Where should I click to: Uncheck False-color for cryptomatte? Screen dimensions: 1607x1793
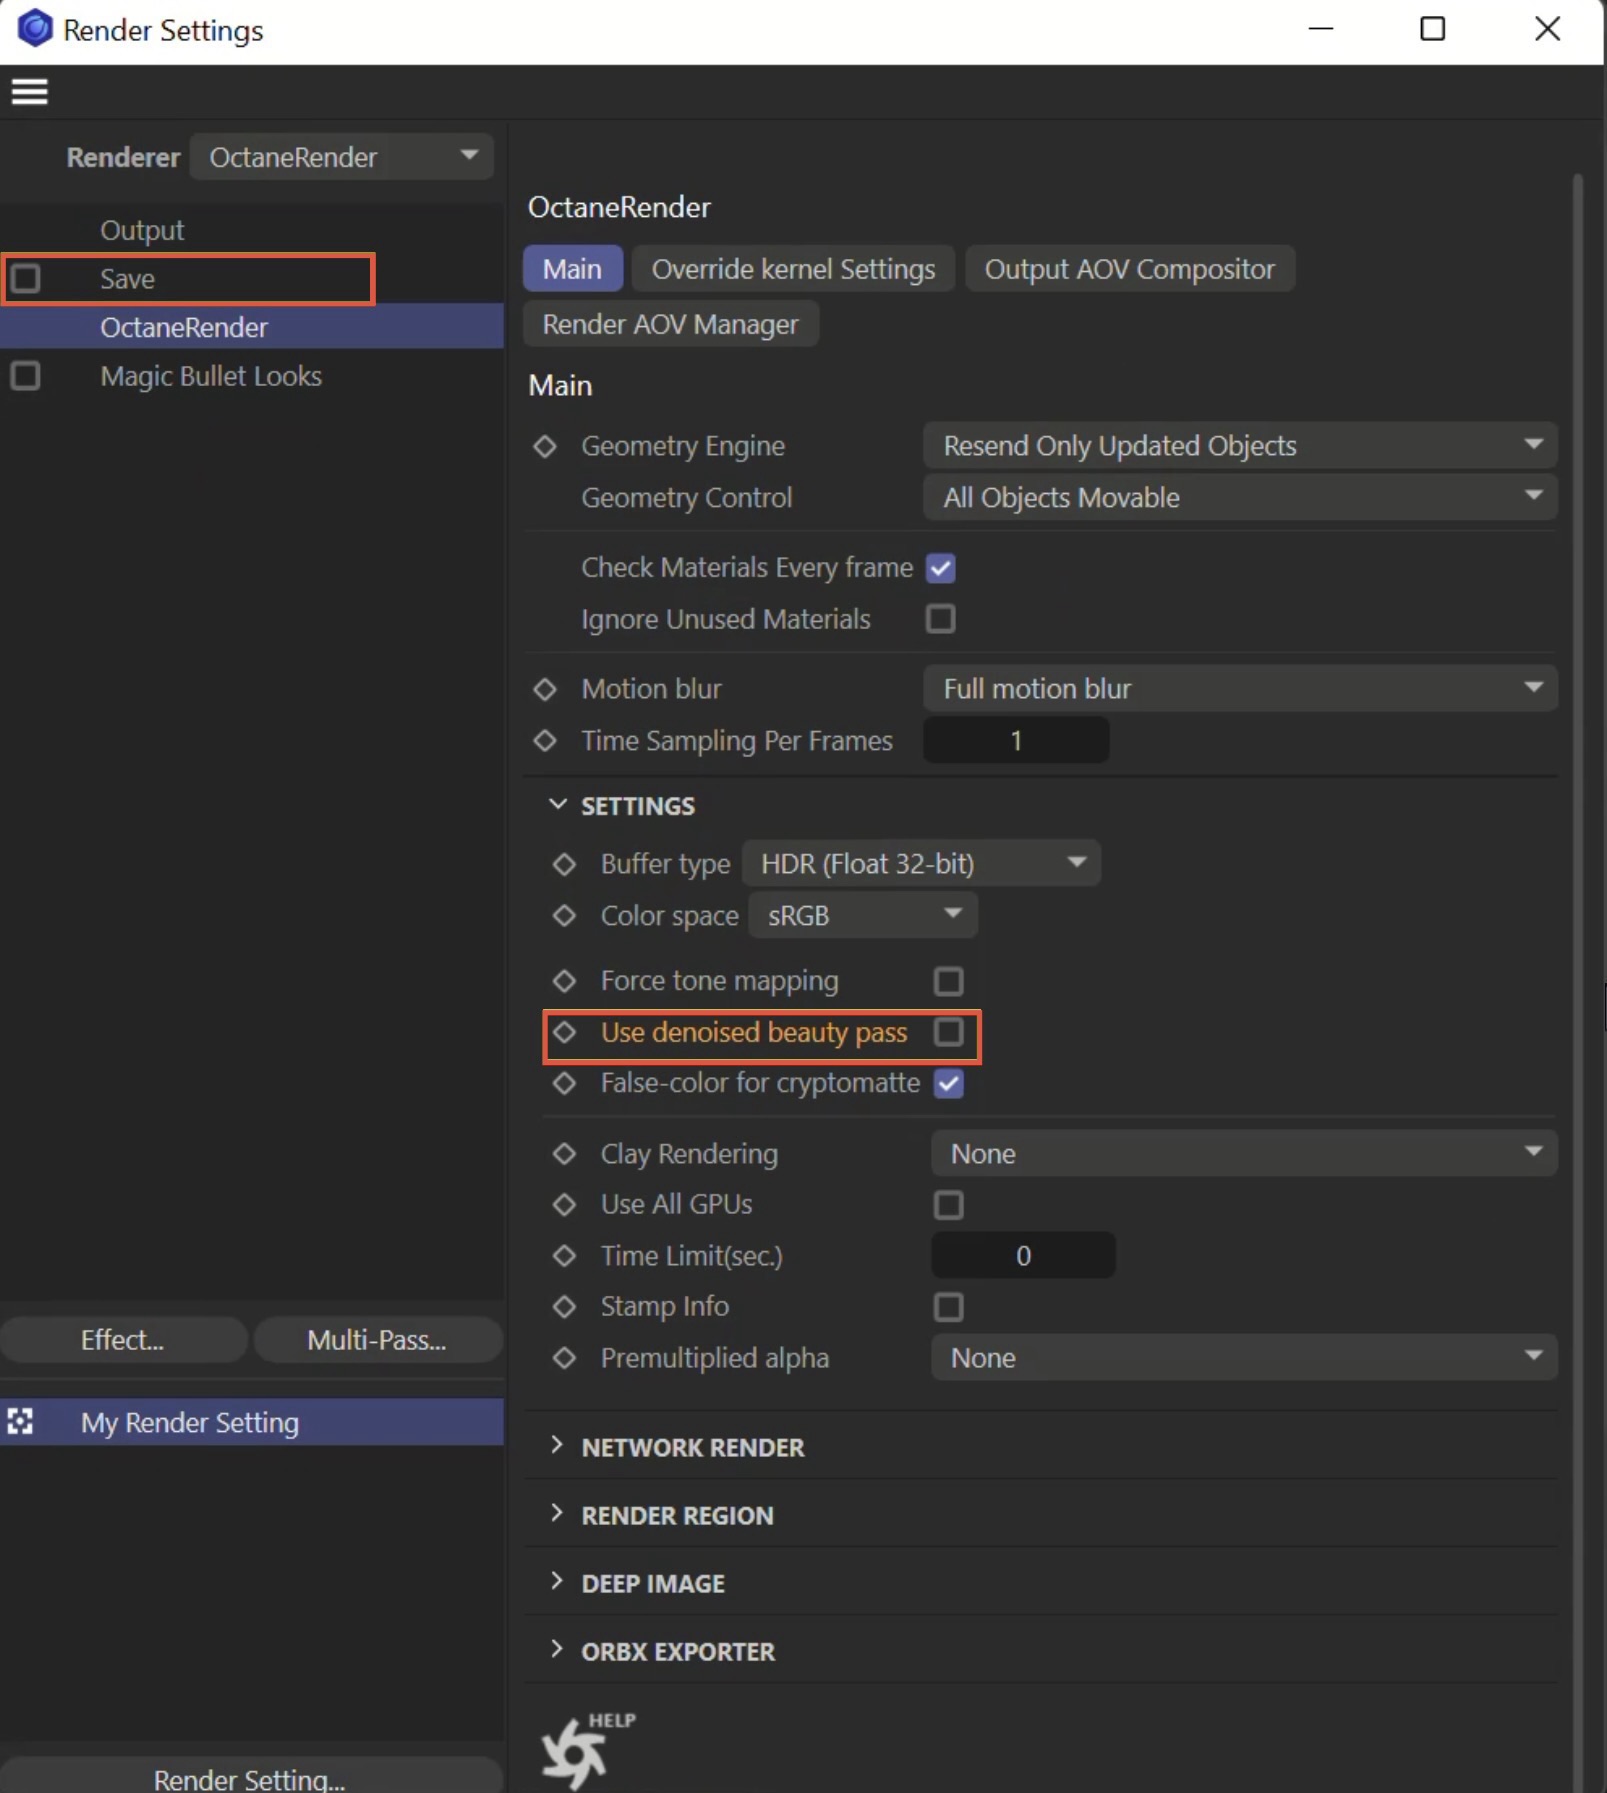pos(949,1083)
